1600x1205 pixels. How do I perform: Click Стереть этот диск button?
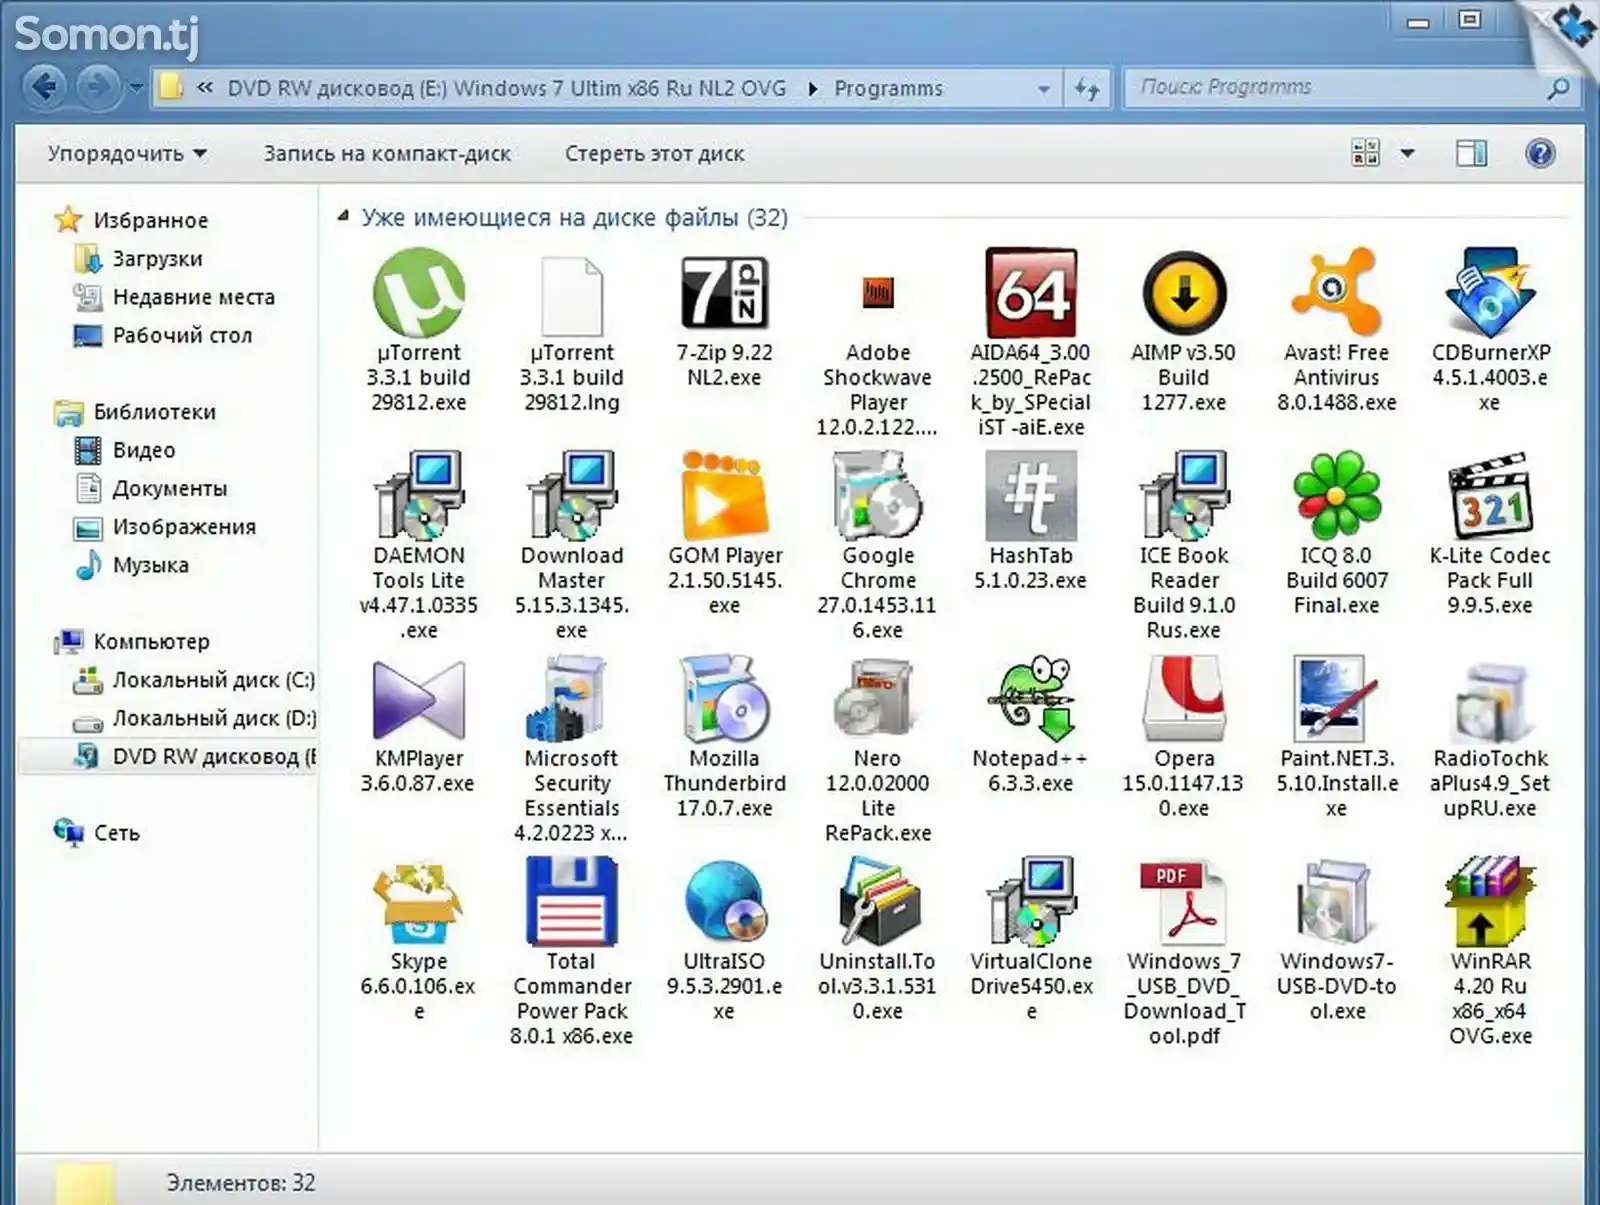[654, 154]
